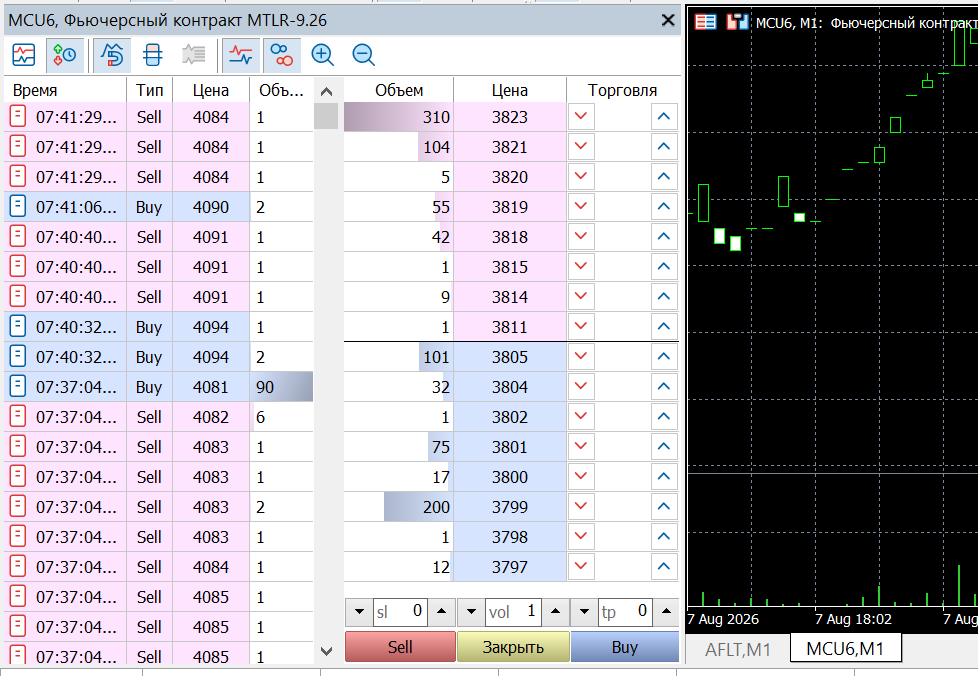Viewport: 978px width, 676px height.
Task: Click blue up arrow at price 3823
Action: (x=664, y=117)
